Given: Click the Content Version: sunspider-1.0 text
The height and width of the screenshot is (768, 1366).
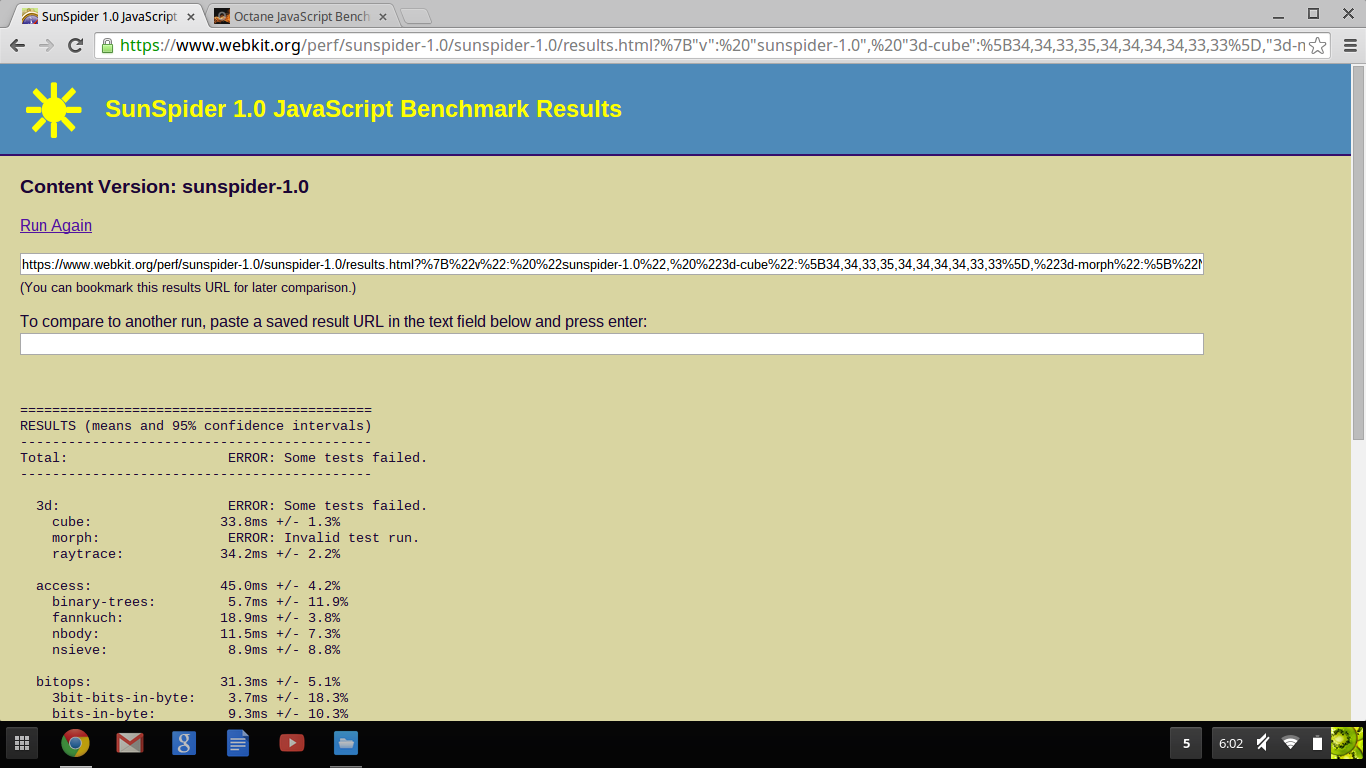Looking at the screenshot, I should coord(164,187).
